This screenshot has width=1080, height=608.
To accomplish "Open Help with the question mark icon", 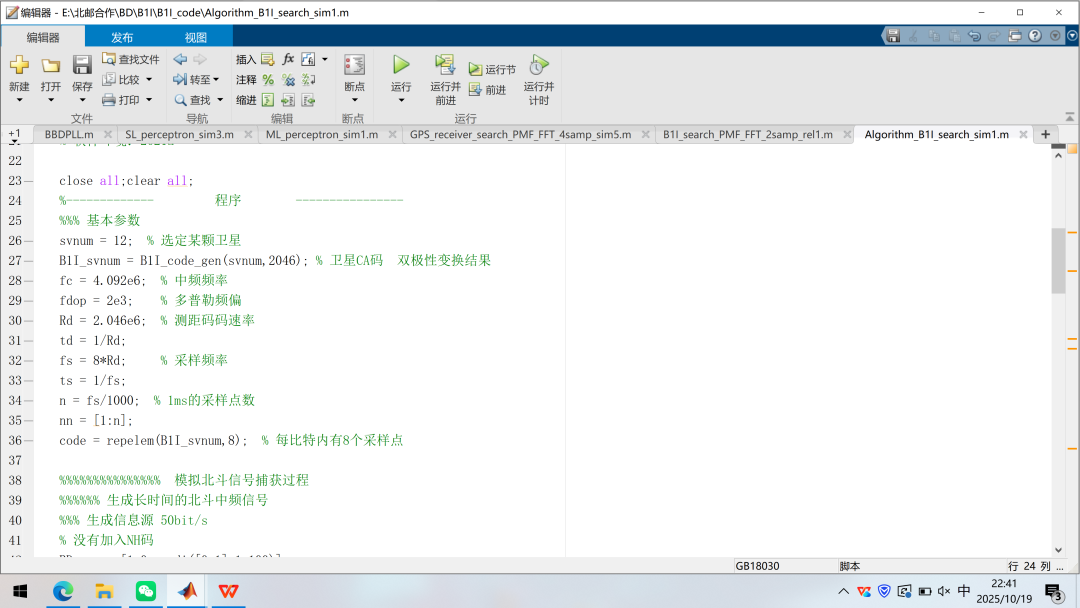I will click(1034, 35).
